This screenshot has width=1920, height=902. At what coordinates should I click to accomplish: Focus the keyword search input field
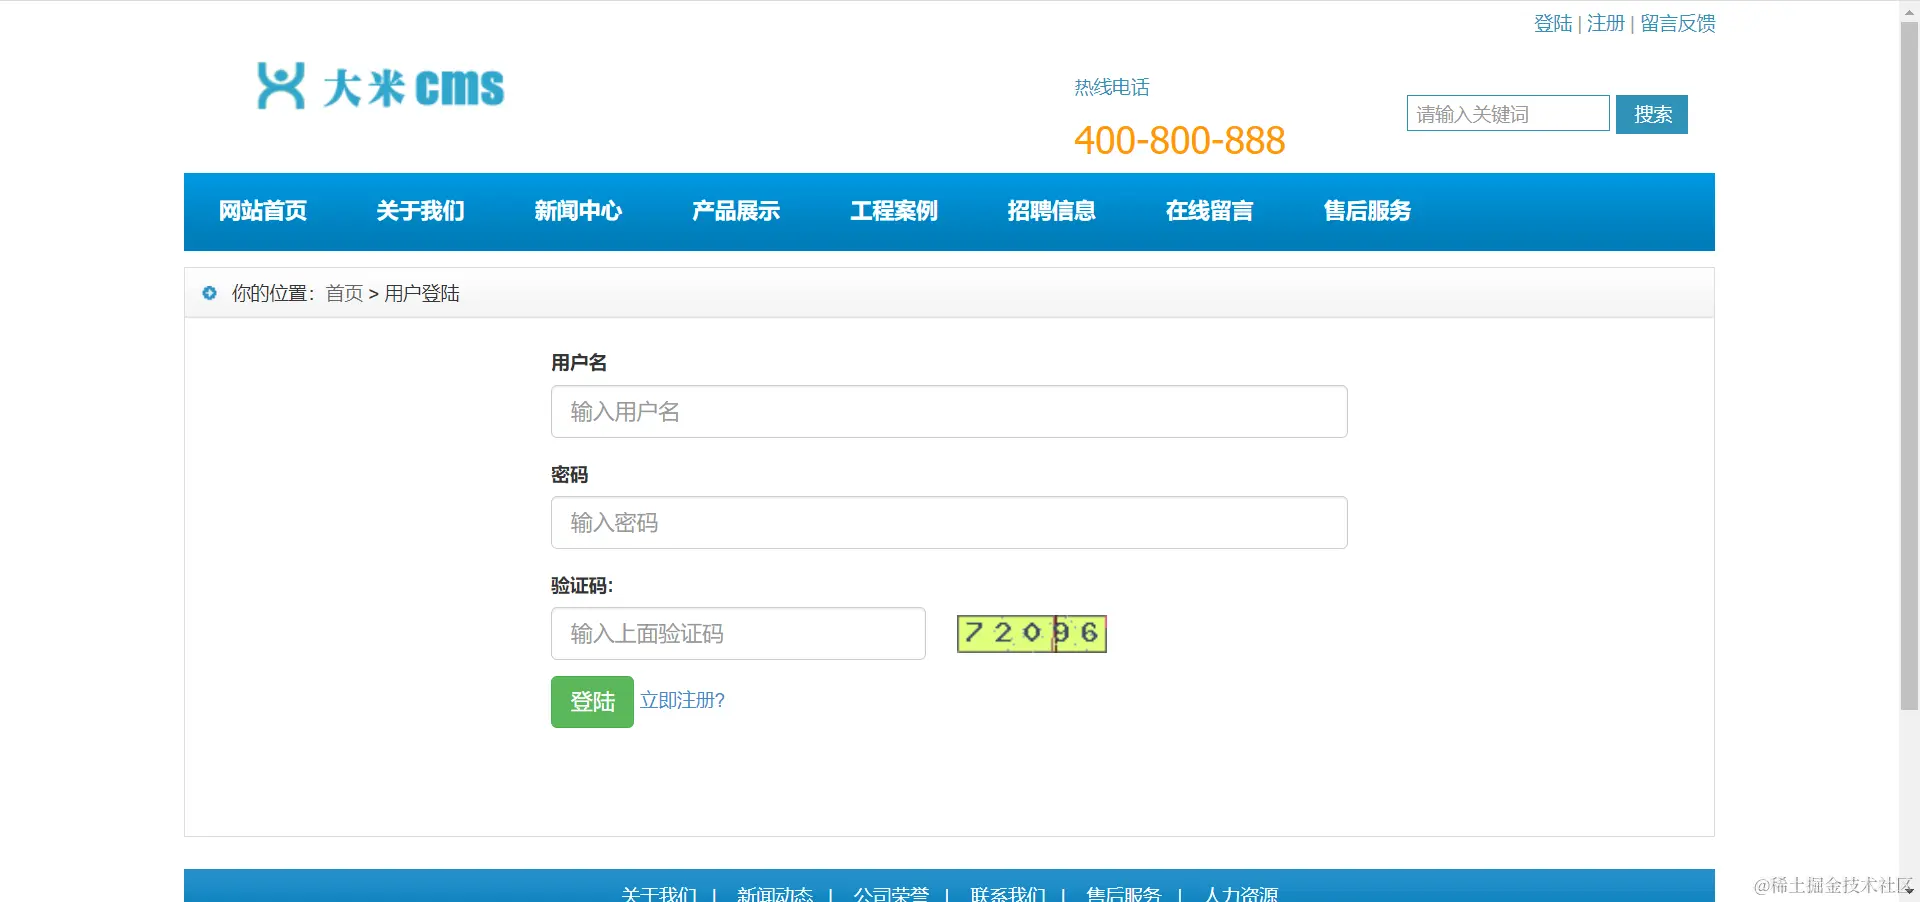click(1508, 114)
